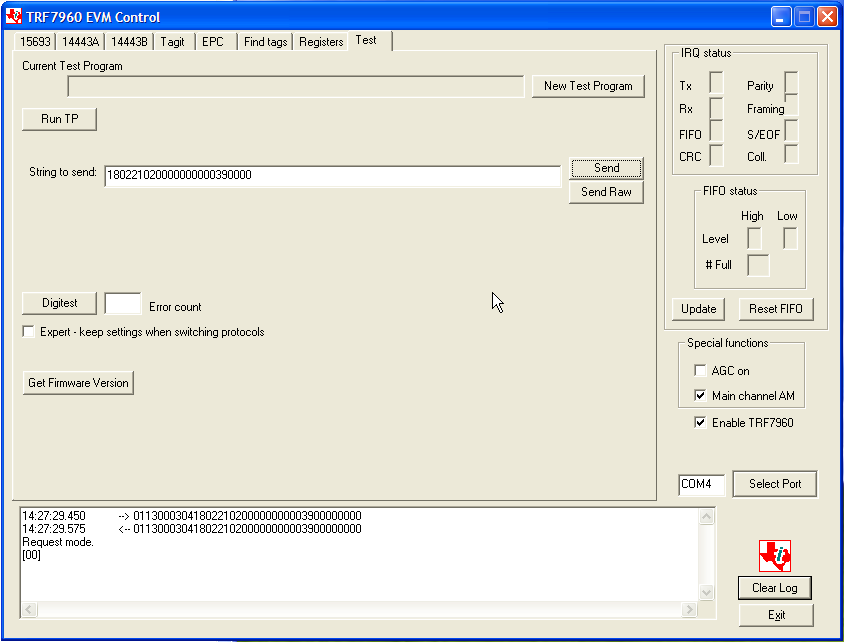
Task: Click the Reset FIFO button
Action: click(x=776, y=309)
